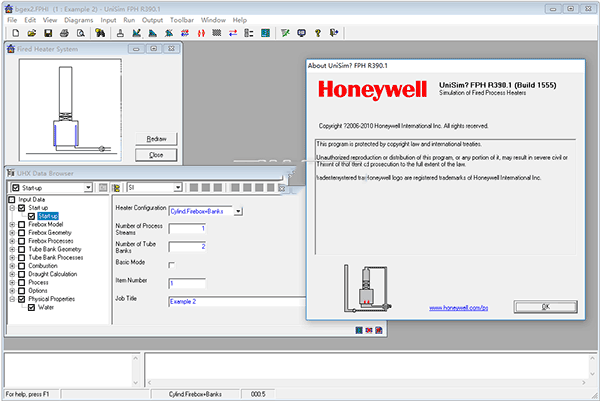The height and width of the screenshot is (401, 600).
Task: Click the checklist options toolbar icon
Action: coord(249,33)
